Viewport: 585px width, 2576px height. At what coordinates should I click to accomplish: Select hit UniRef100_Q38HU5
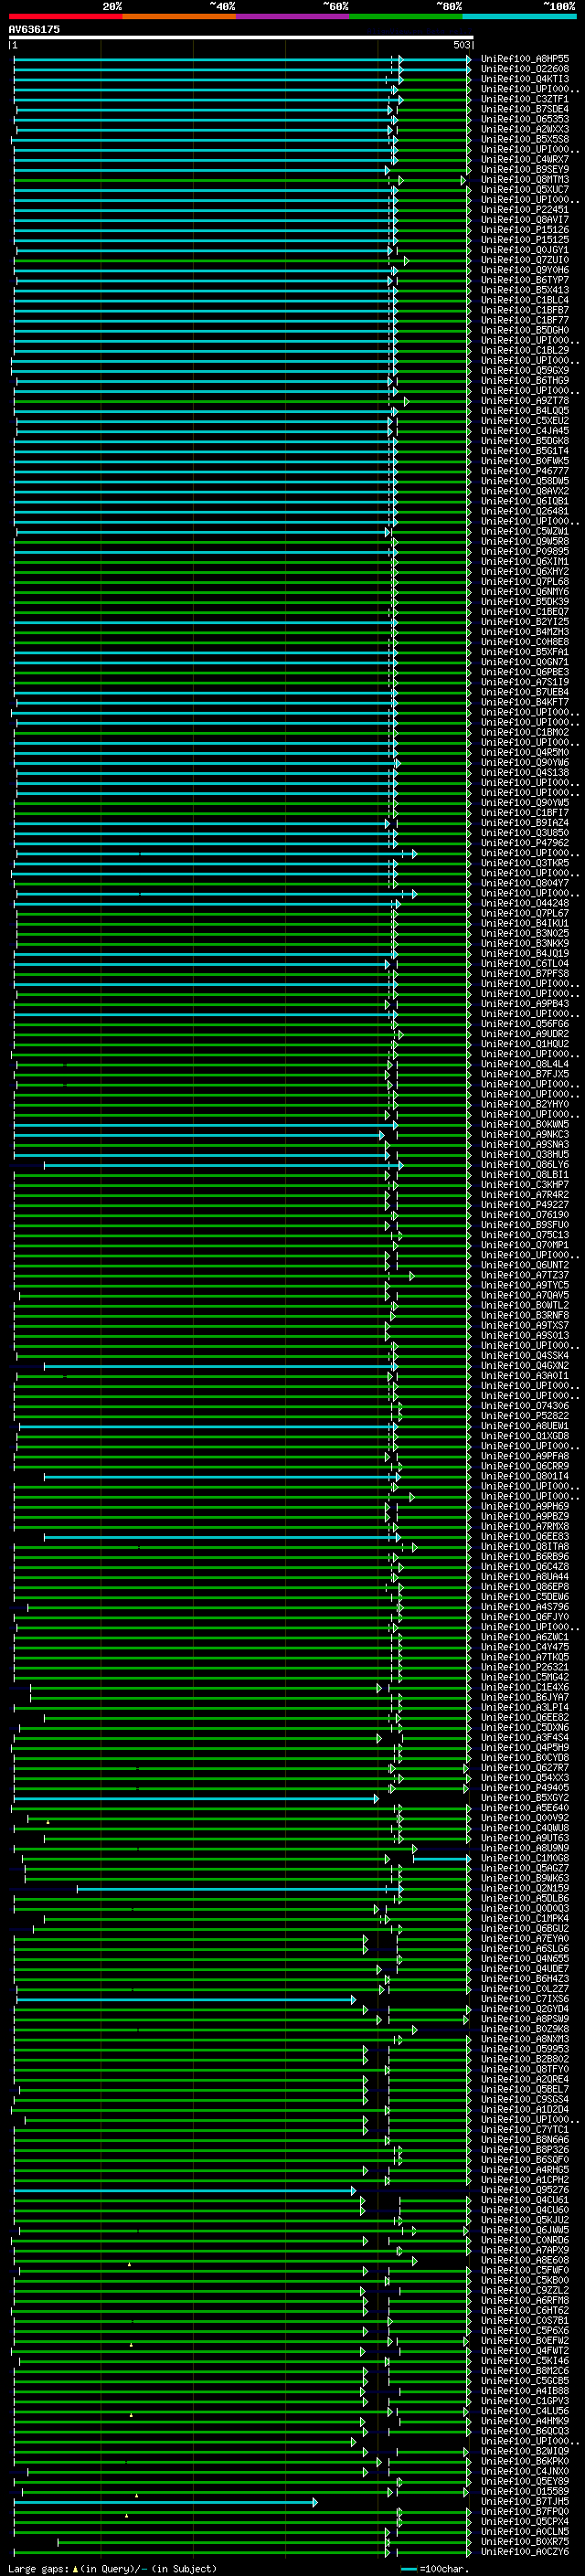tap(525, 1154)
